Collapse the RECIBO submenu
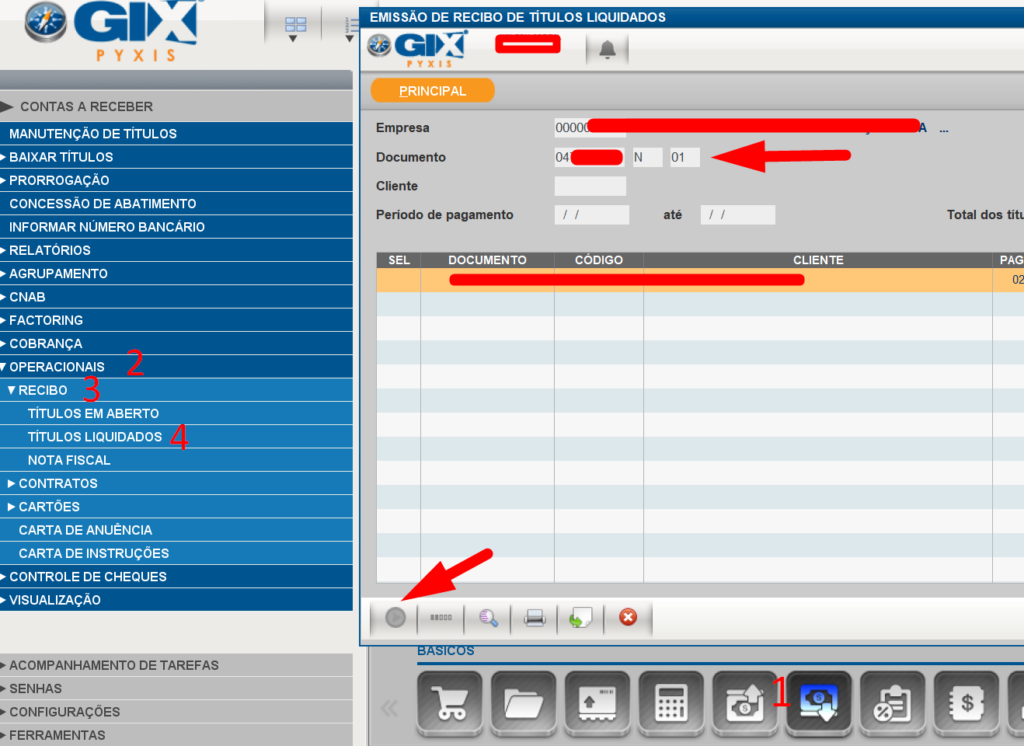This screenshot has height=746, width=1024. (42, 390)
